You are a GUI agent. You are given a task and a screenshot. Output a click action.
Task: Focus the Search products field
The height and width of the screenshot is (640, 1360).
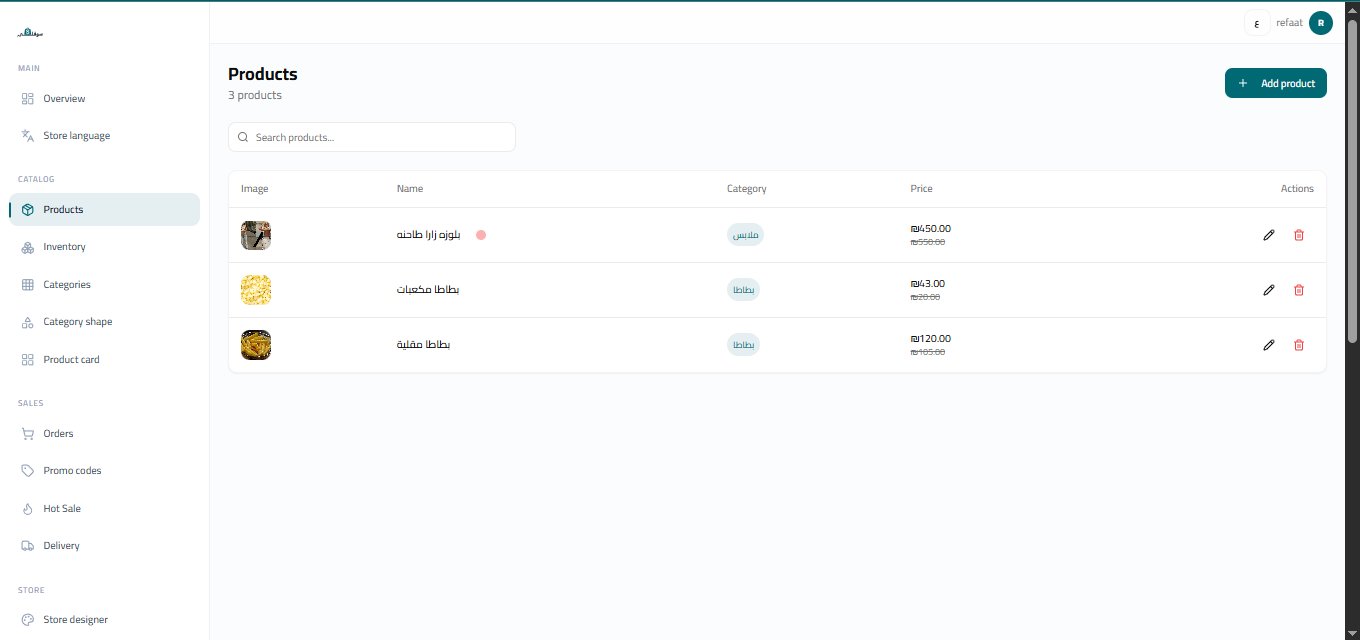(372, 137)
